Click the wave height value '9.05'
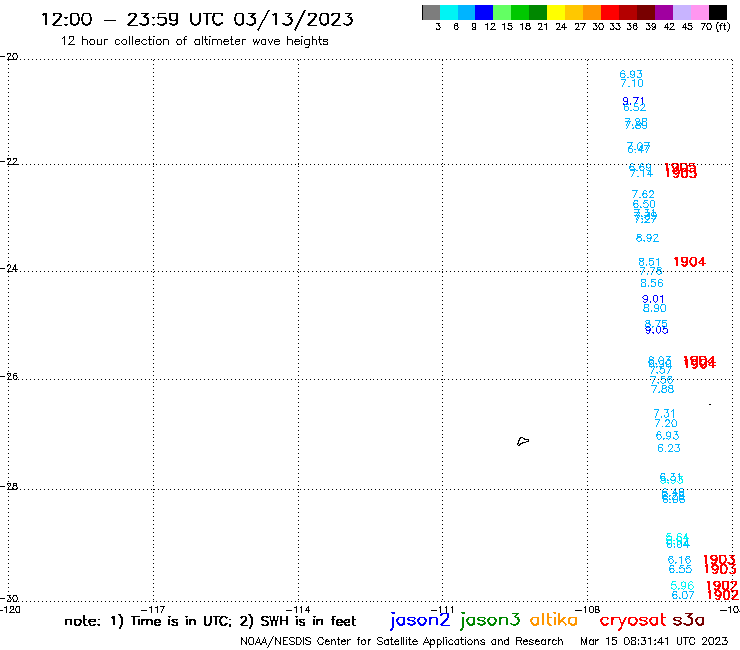Viewport: 740px width, 650px height. pyautogui.click(x=656, y=330)
